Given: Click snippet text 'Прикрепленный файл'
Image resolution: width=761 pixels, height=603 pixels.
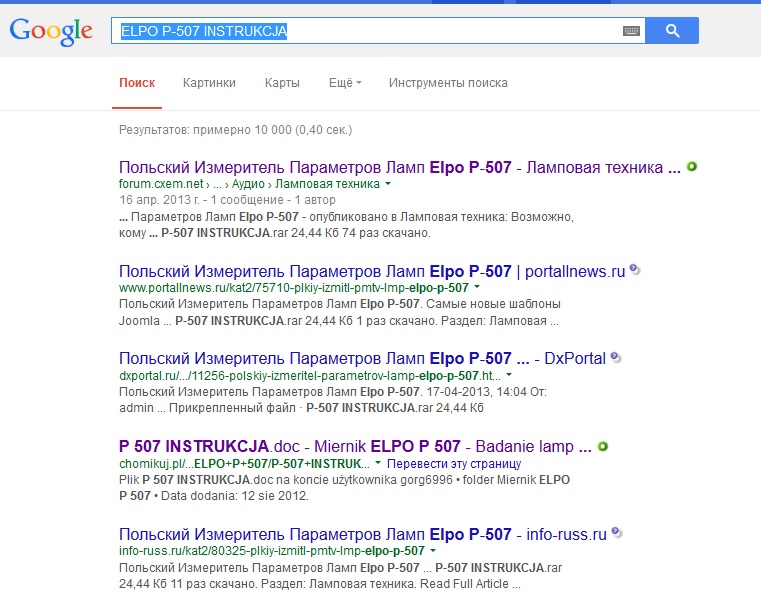Looking at the screenshot, I should click(232, 408).
